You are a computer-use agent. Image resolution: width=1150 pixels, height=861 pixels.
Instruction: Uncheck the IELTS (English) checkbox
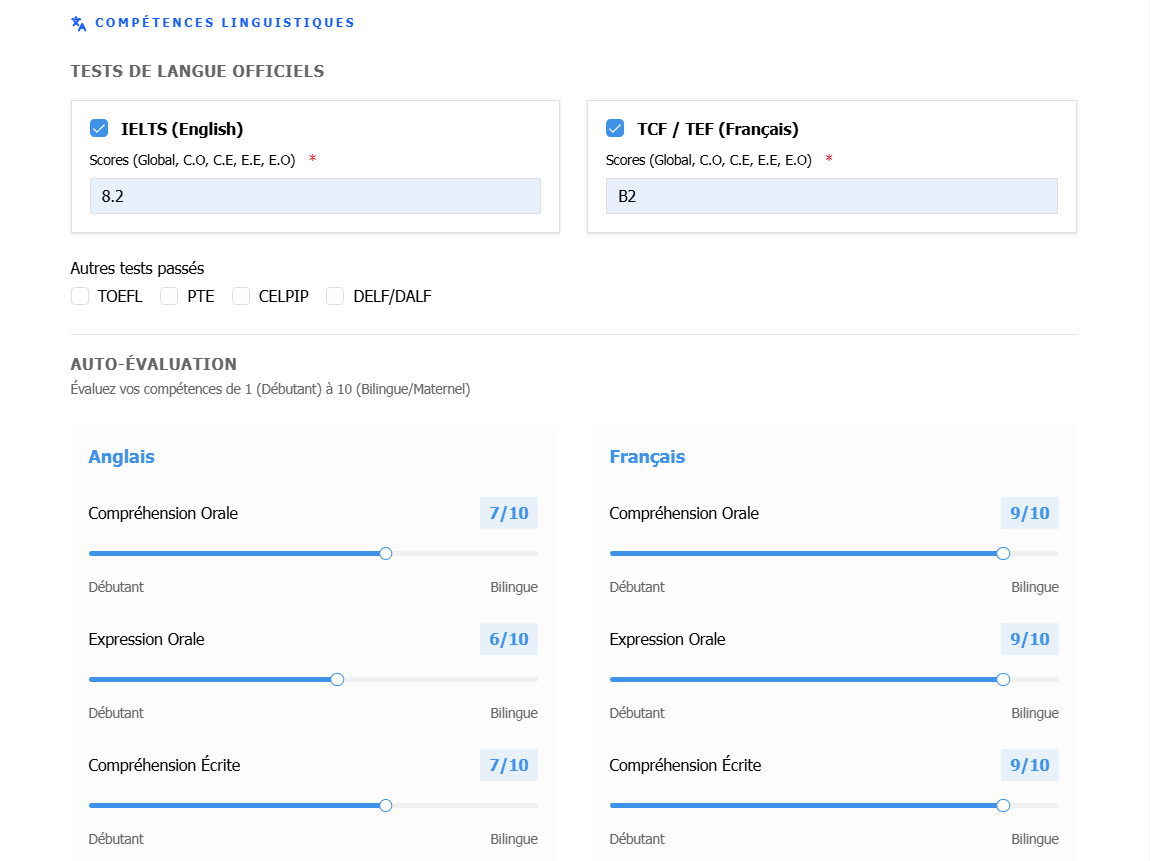pyautogui.click(x=99, y=128)
